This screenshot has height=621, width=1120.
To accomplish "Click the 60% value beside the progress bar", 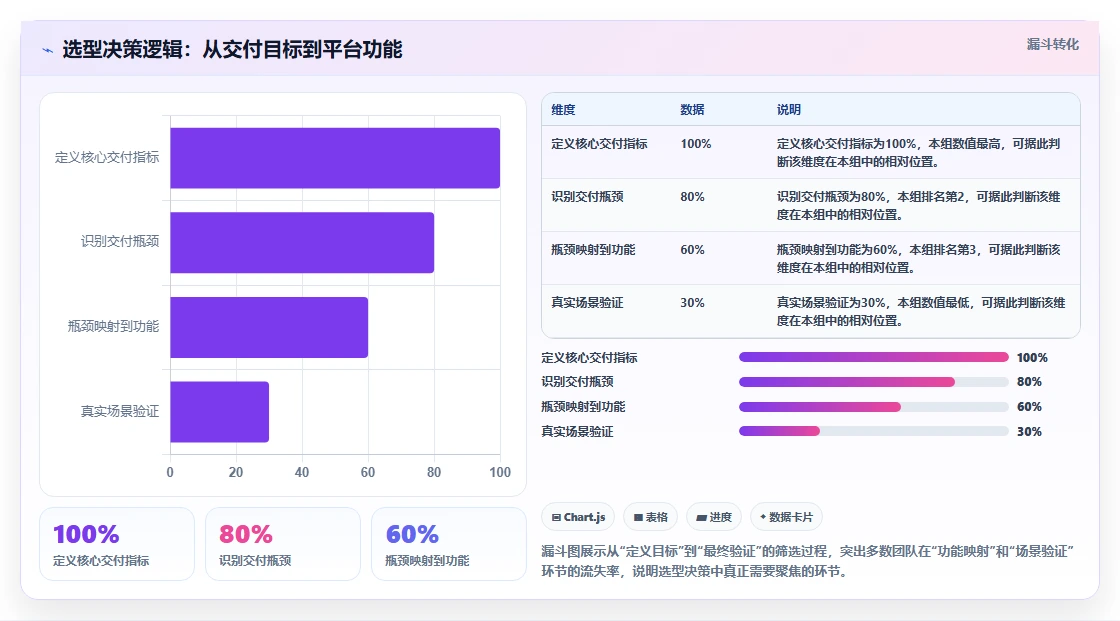I will coord(1029,407).
